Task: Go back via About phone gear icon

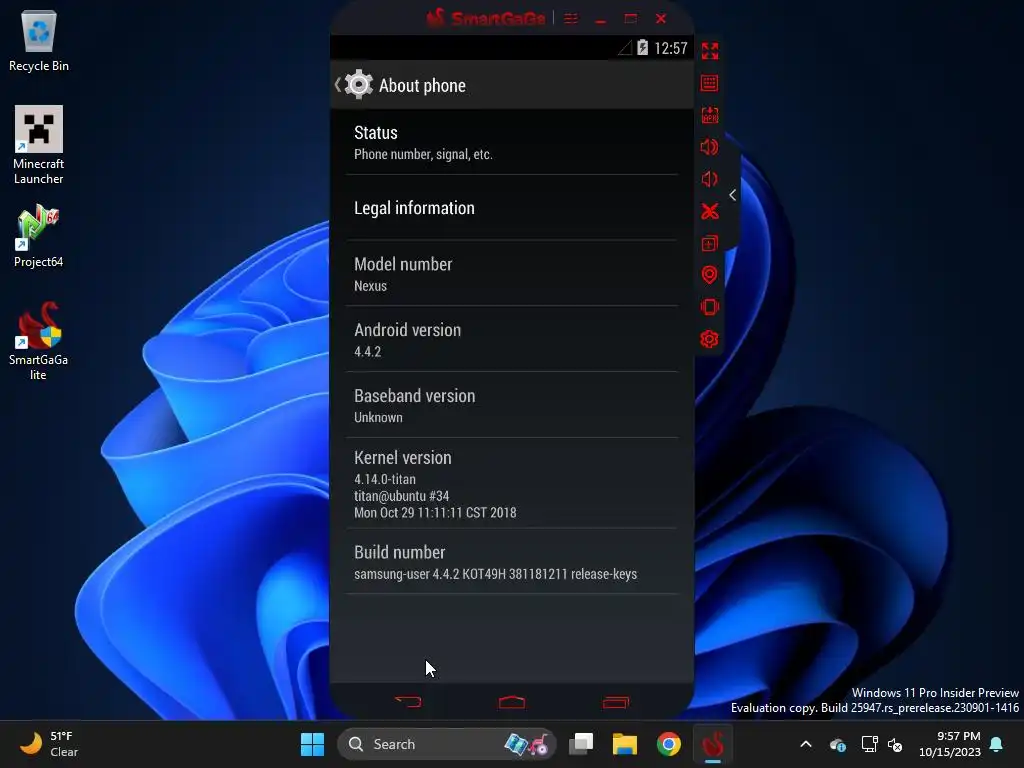Action: click(355, 85)
